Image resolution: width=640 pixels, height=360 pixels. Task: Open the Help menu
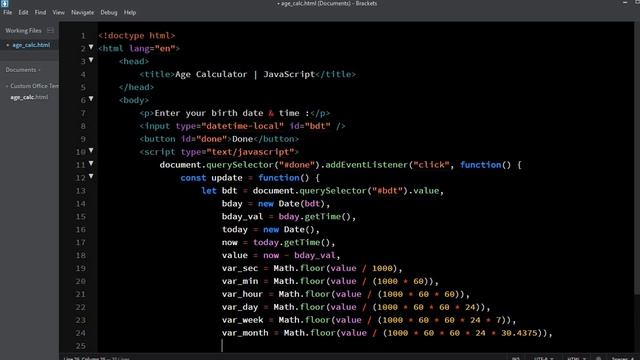tap(130, 13)
